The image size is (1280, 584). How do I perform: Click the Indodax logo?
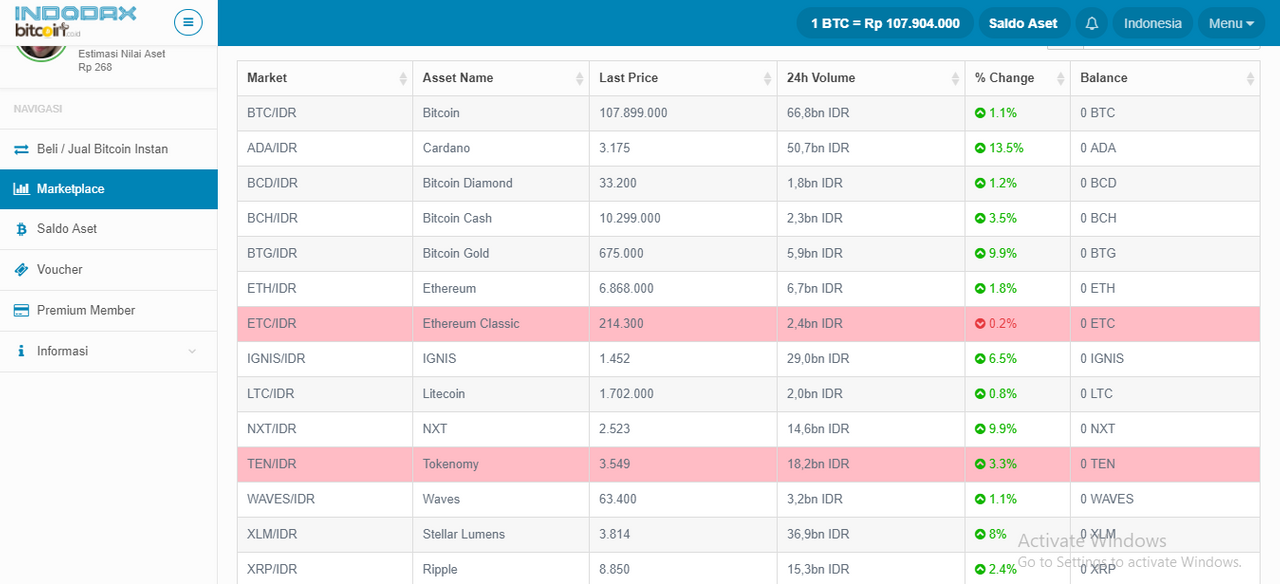click(76, 20)
